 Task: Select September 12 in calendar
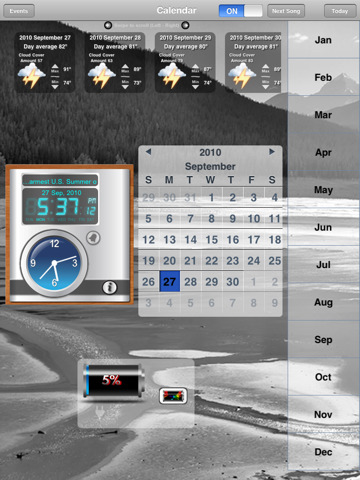[x=148, y=239]
